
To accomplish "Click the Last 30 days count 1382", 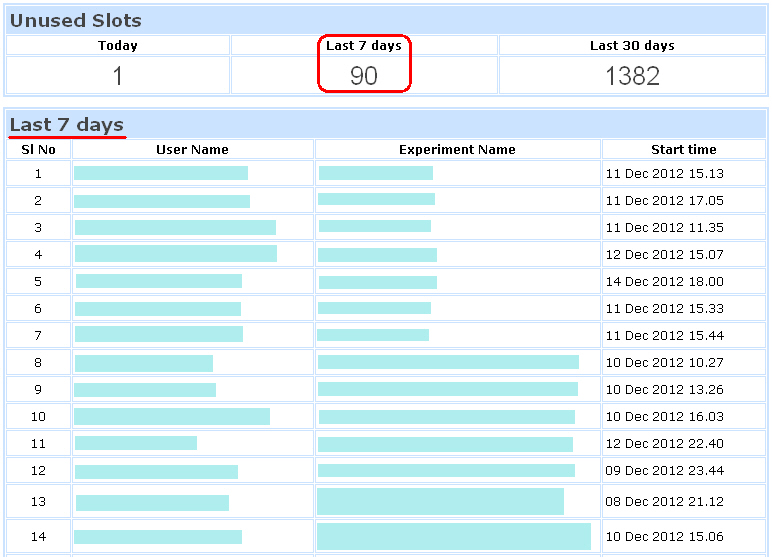I will click(x=632, y=76).
